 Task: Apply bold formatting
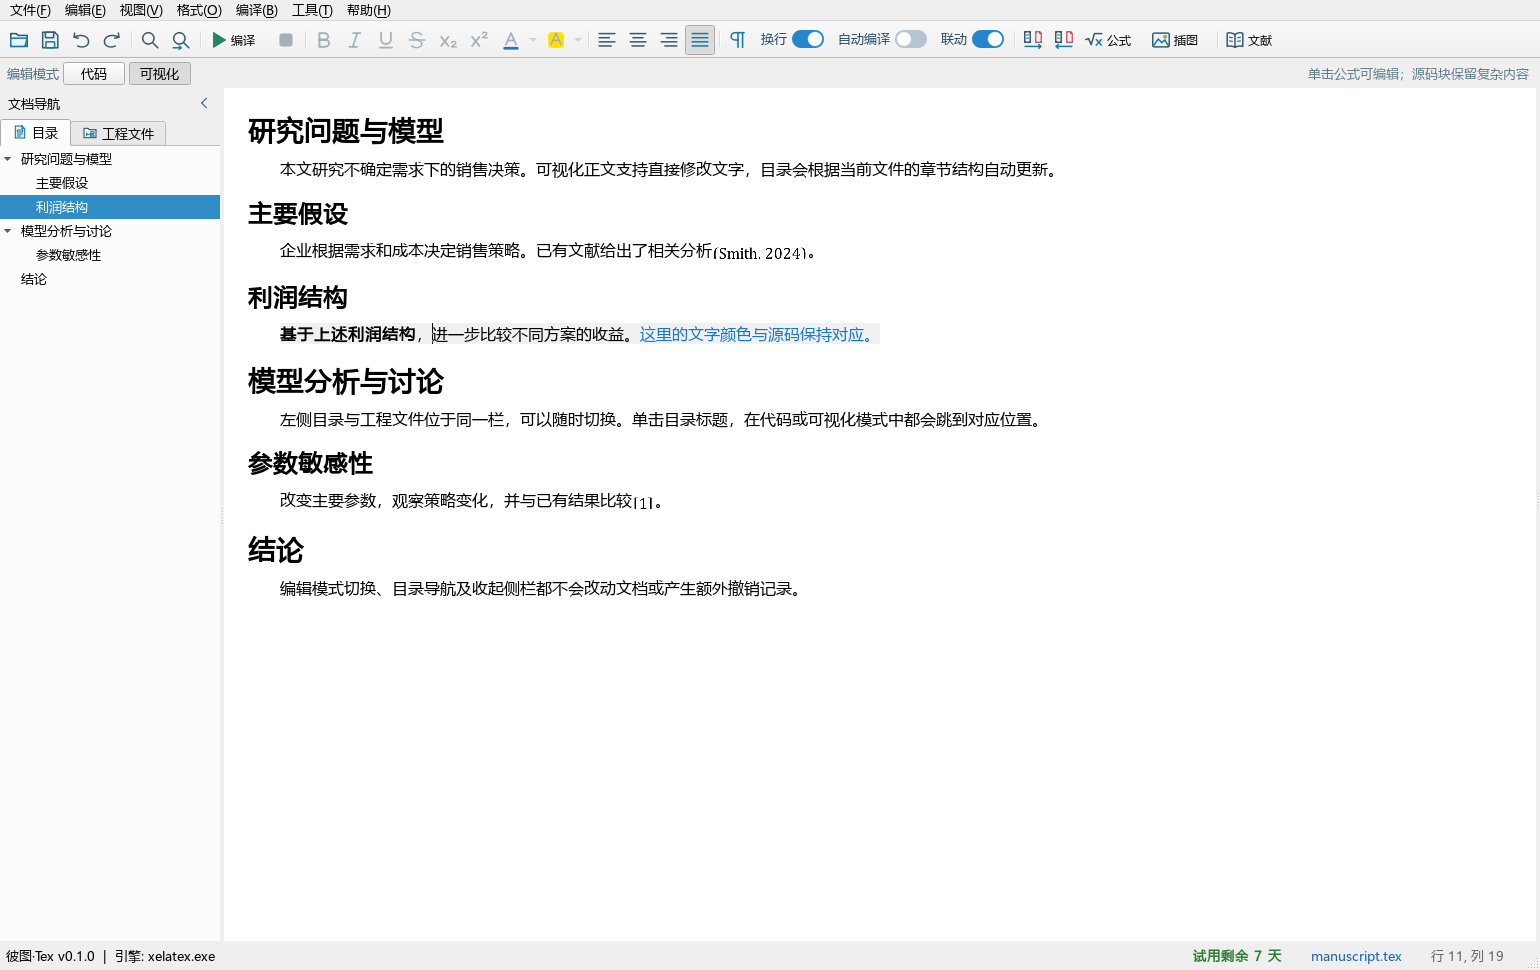click(x=323, y=40)
